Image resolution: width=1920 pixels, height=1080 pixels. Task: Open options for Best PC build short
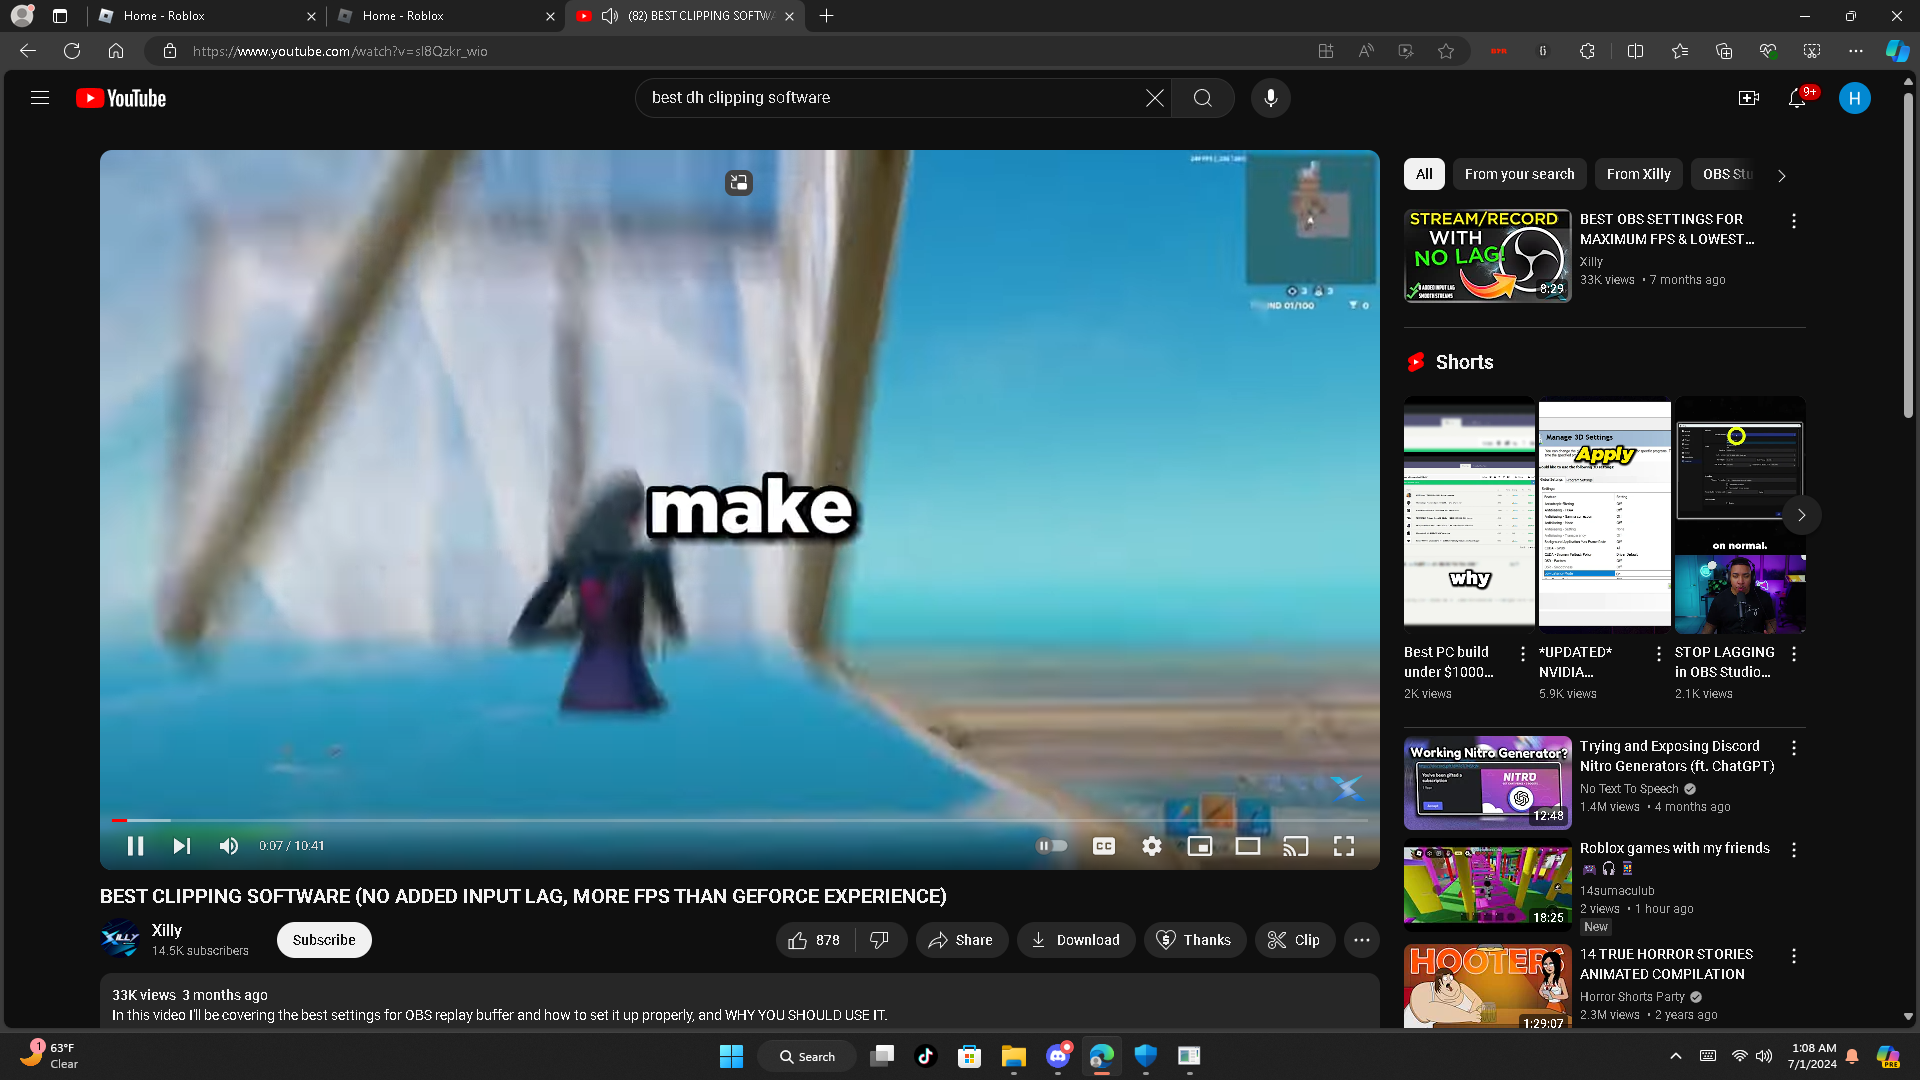click(1523, 654)
